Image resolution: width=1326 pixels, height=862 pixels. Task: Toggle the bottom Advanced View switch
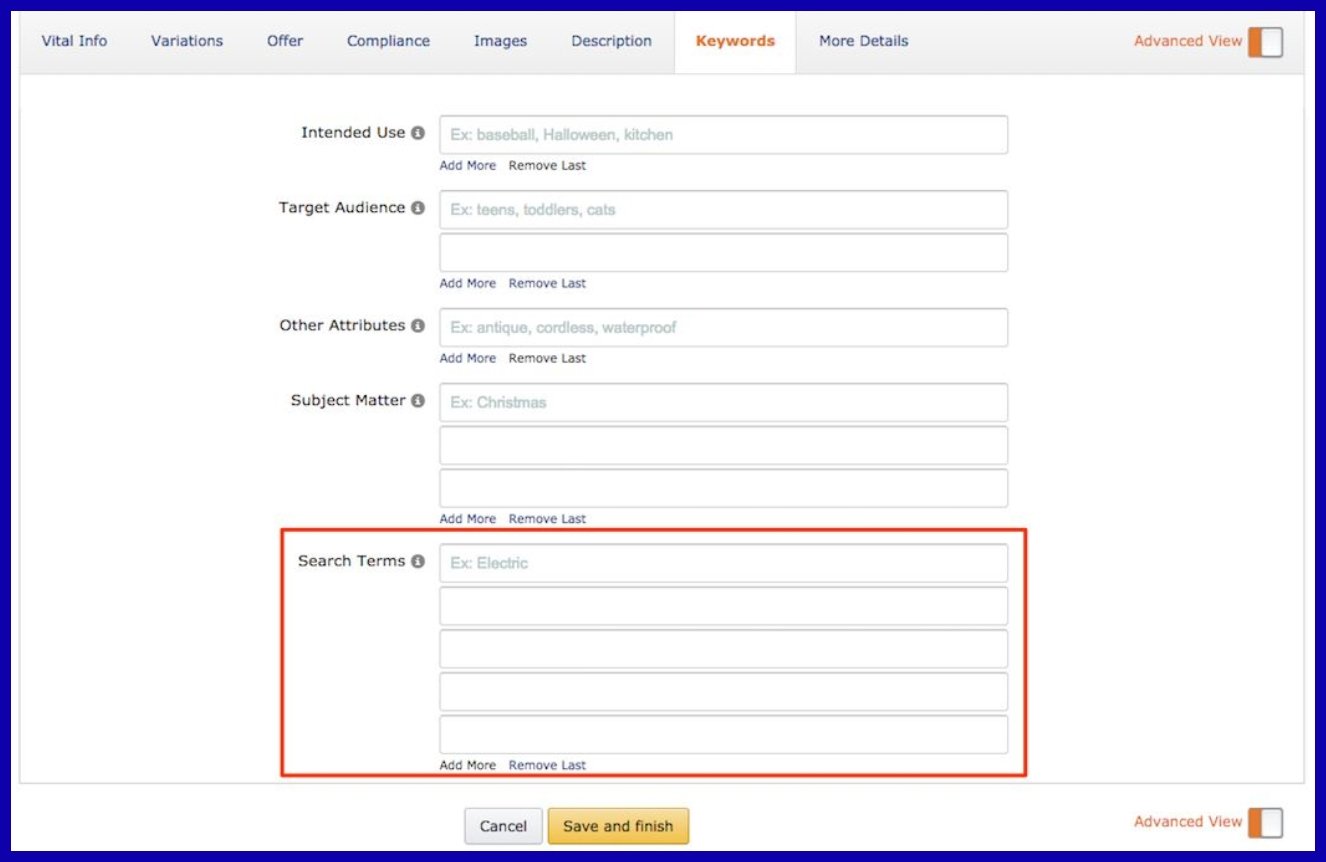tap(1265, 822)
